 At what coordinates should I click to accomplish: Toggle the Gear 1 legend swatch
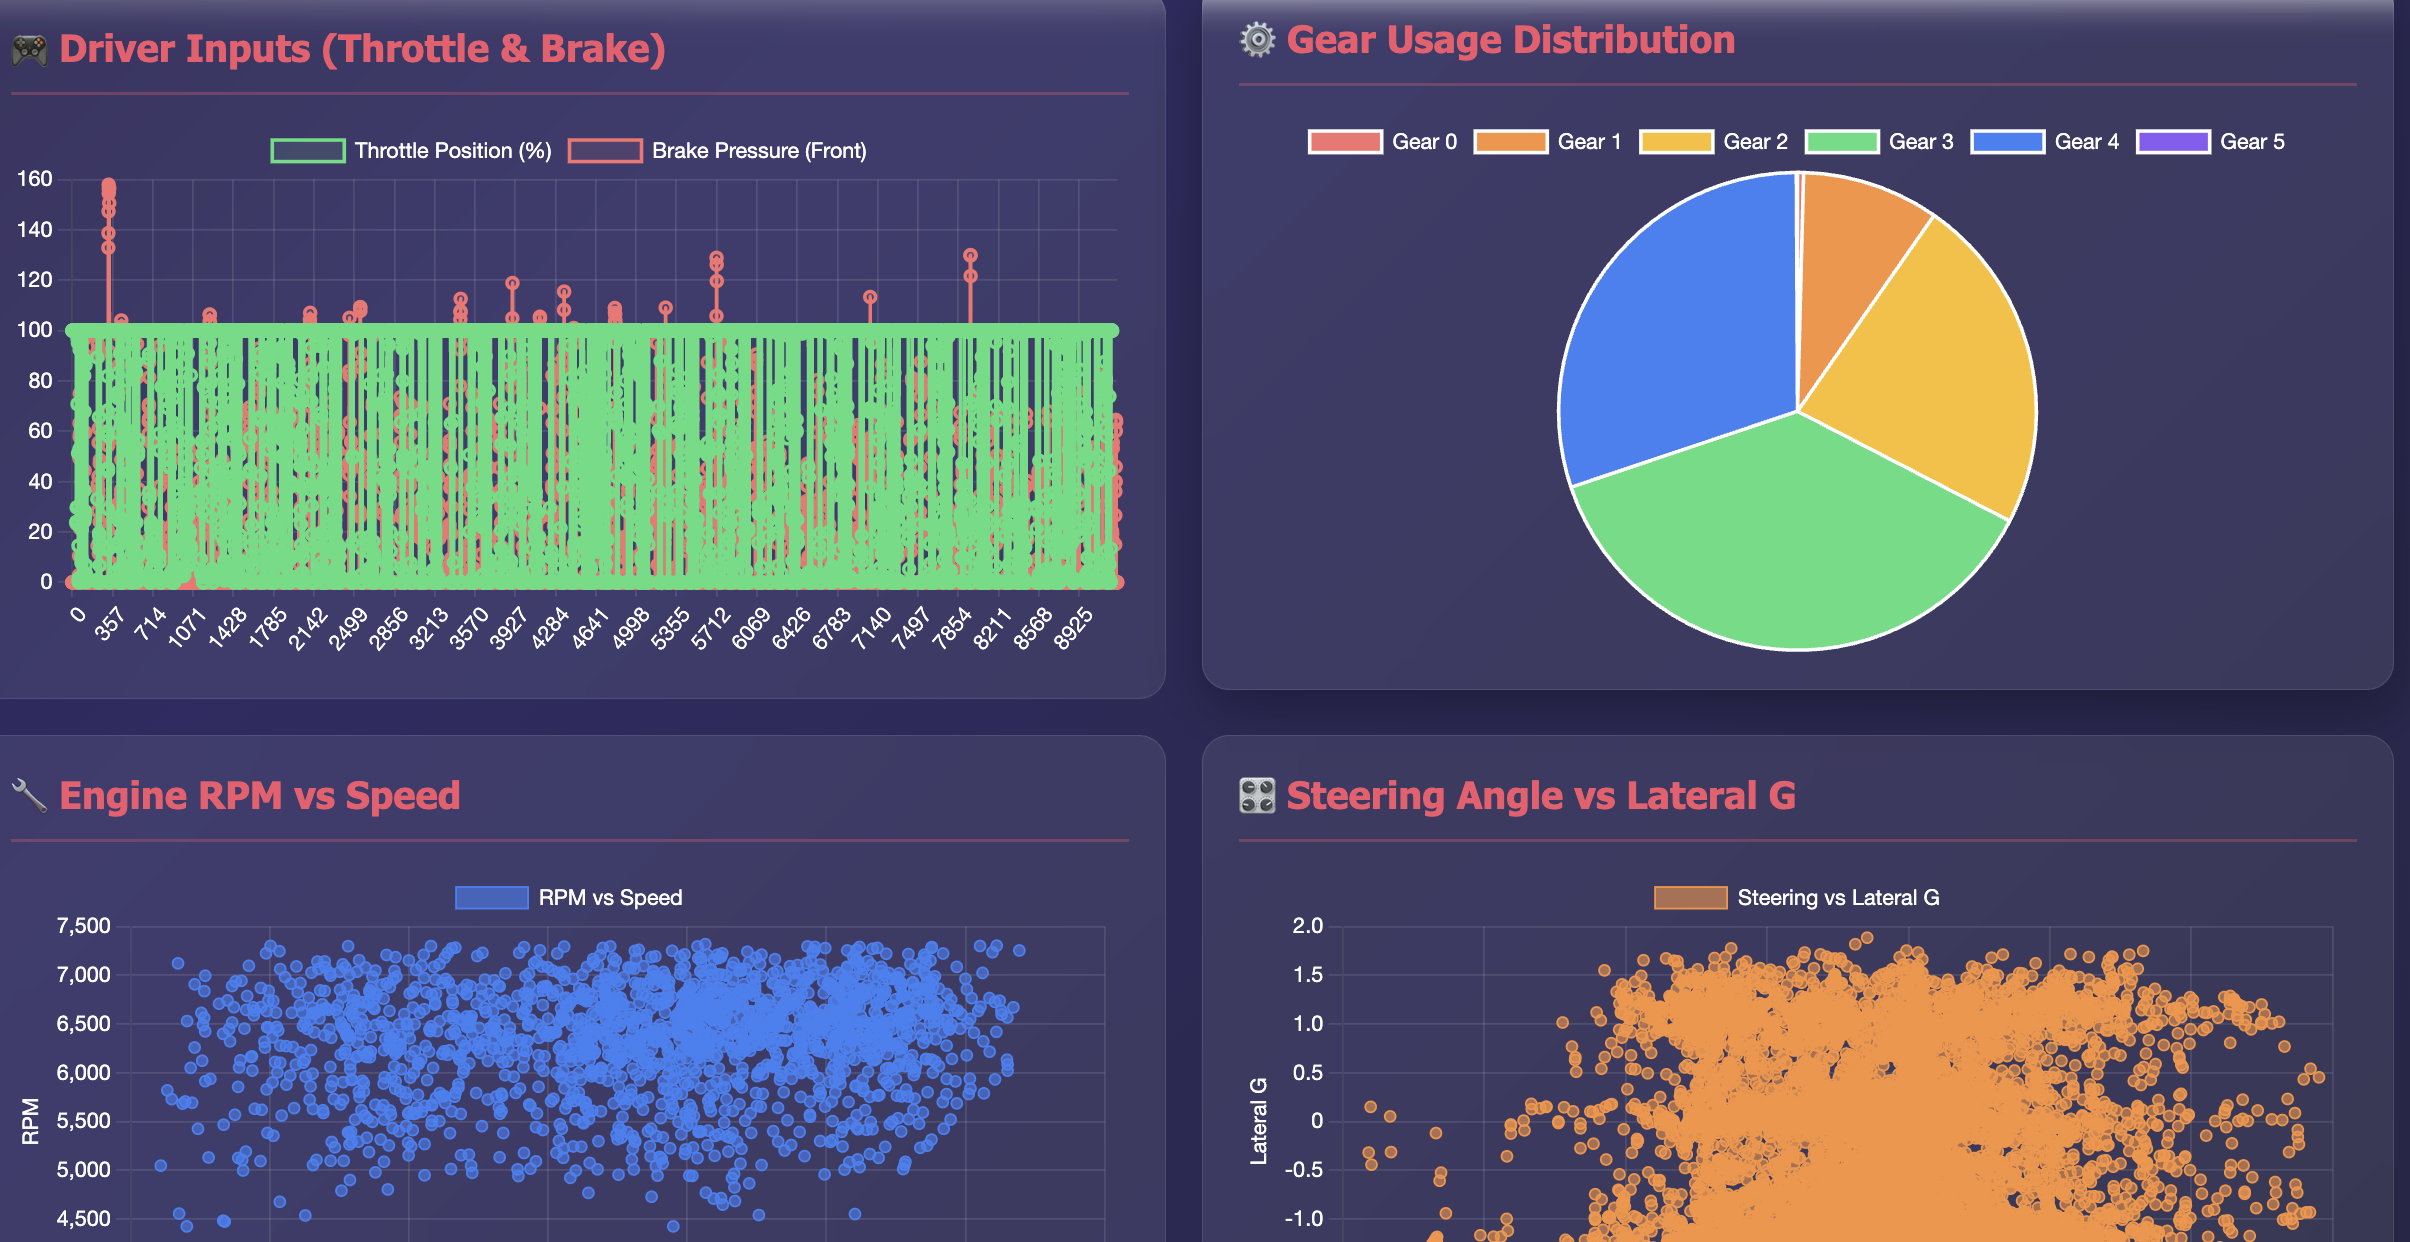[1510, 142]
